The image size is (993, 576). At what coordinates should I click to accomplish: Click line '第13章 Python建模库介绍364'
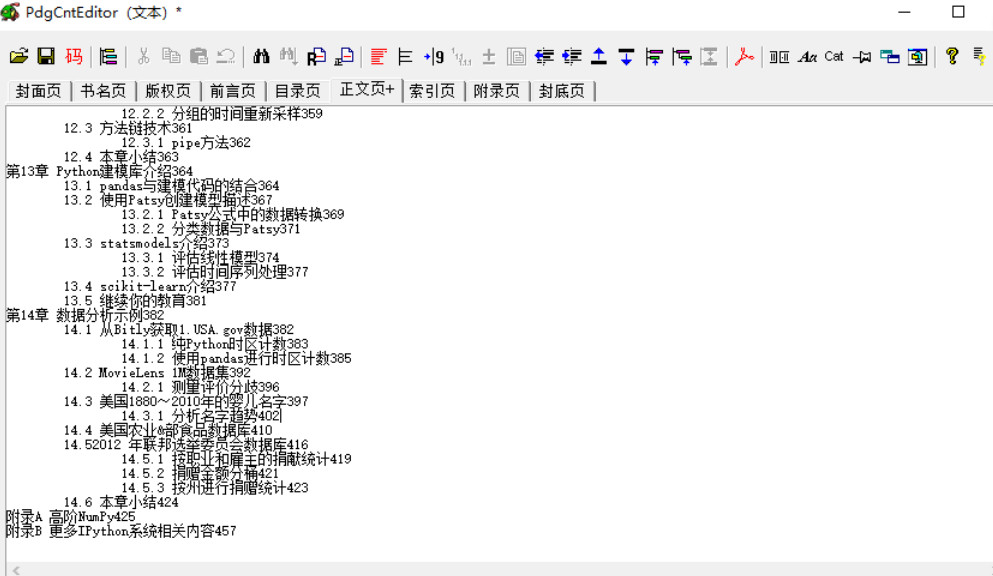[99, 172]
